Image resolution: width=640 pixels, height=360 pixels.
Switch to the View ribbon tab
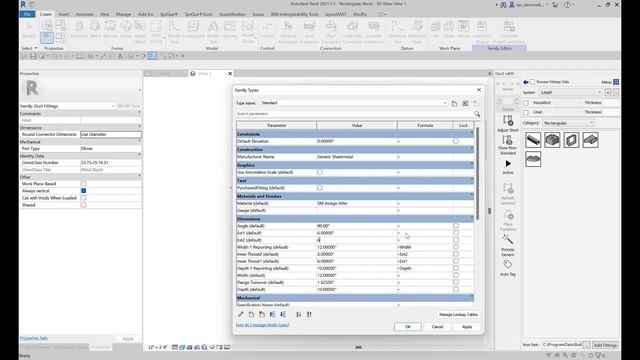(x=104, y=14)
